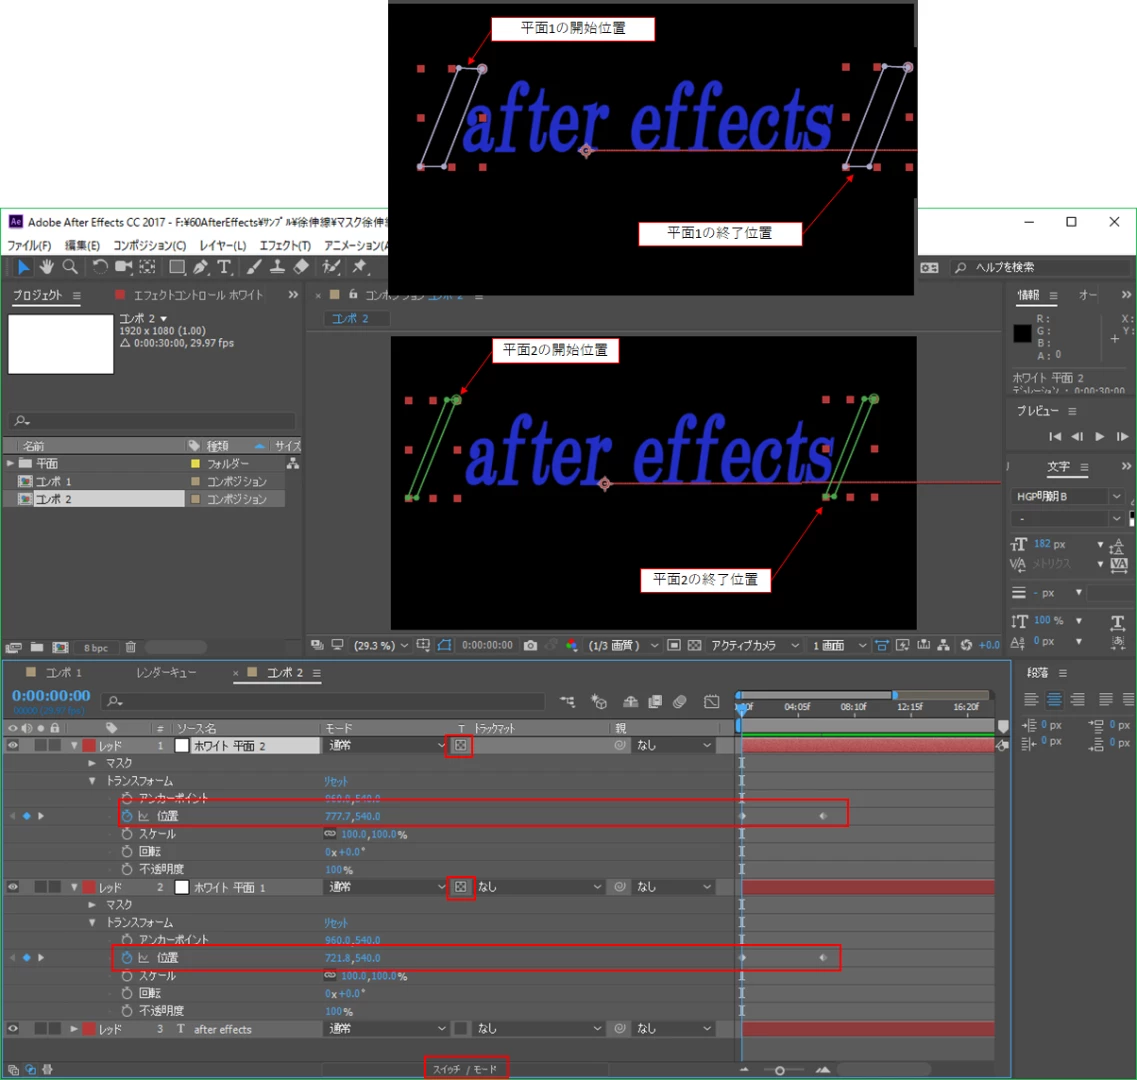Select the Rectangle shape tool
1137x1080 pixels.
[176, 267]
